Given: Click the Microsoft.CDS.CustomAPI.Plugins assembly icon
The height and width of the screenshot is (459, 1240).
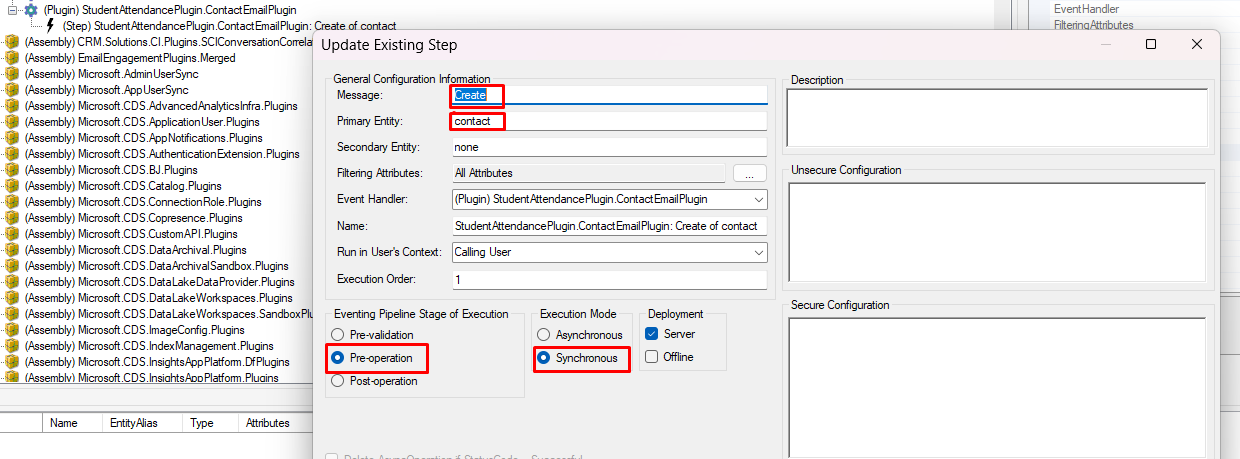Looking at the screenshot, I should [12, 234].
